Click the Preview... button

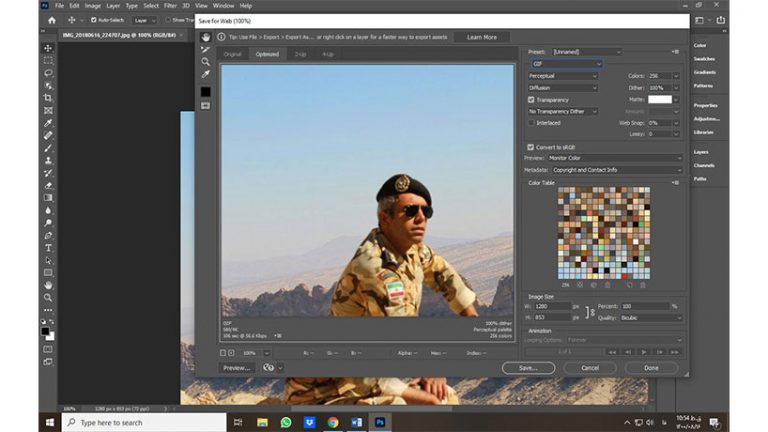pos(237,368)
